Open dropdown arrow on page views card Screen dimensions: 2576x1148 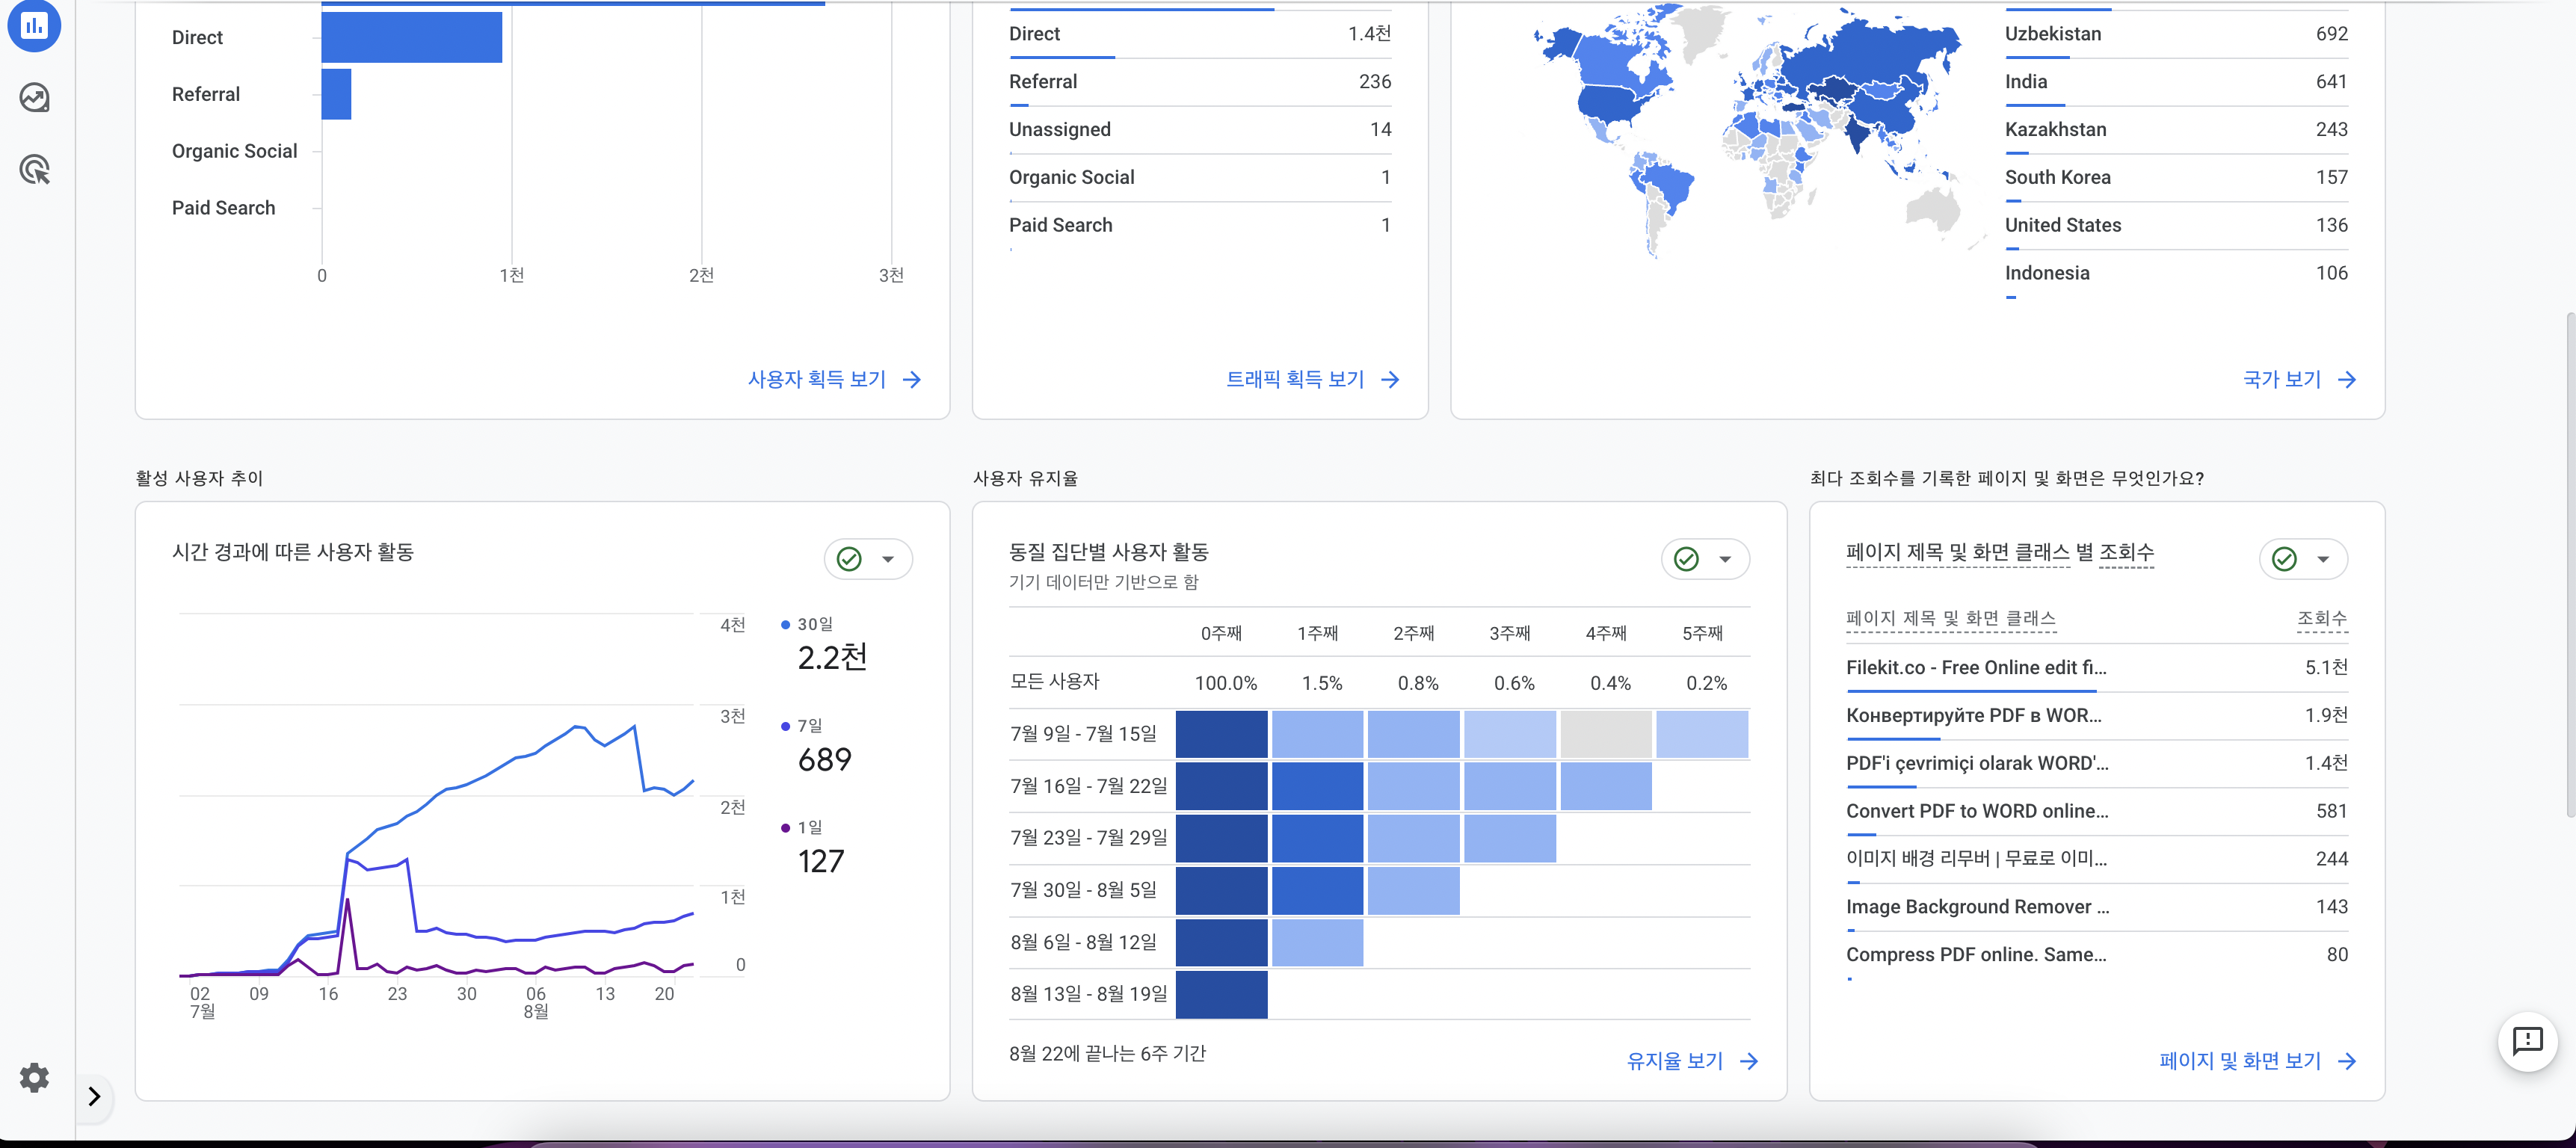pos(2323,559)
